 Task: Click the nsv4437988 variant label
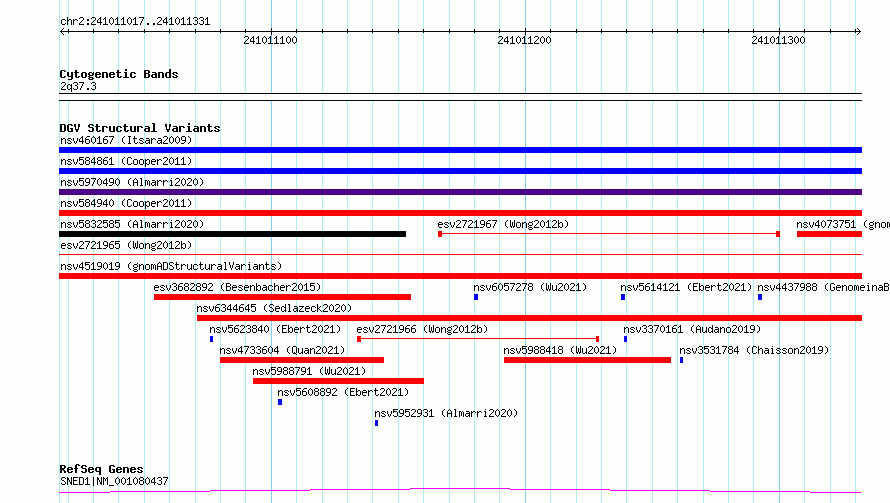tap(823, 287)
